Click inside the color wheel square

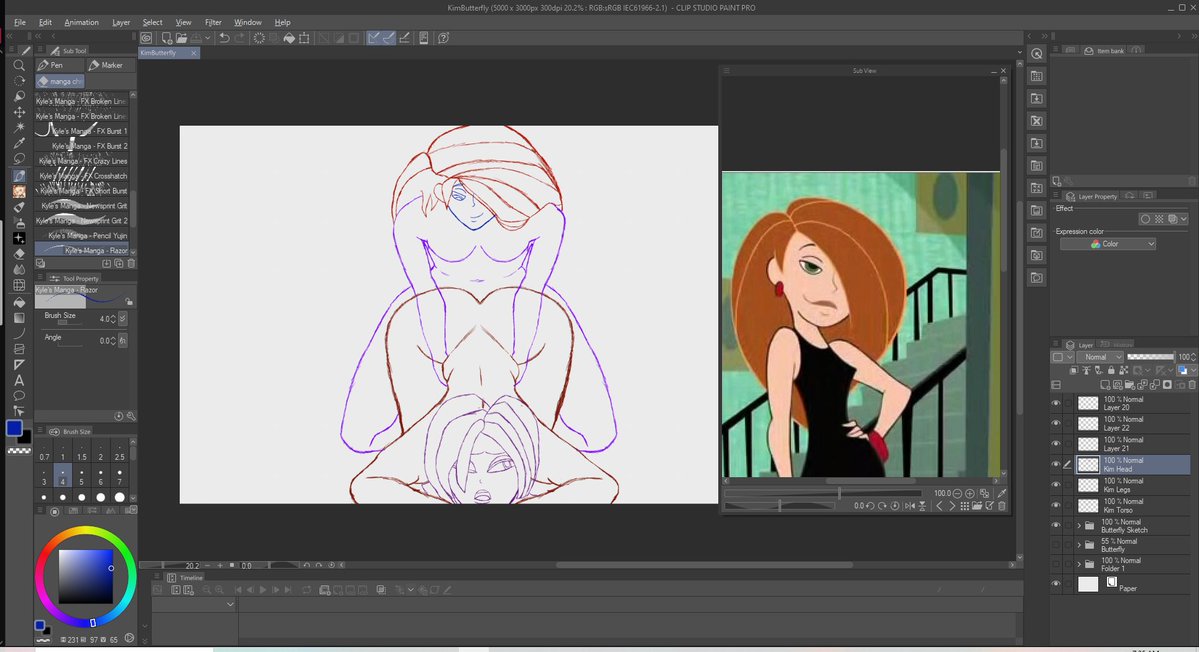click(86, 576)
